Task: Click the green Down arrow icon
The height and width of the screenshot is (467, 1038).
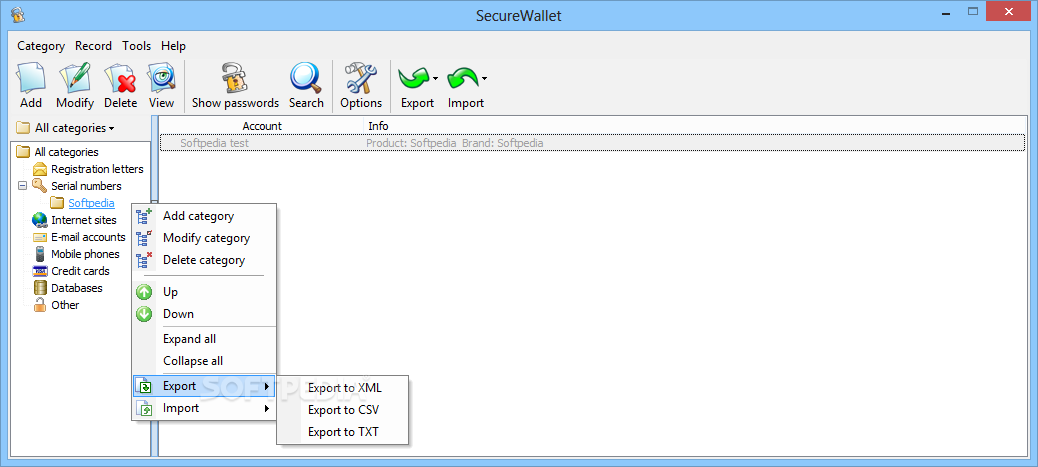Action: (x=144, y=314)
